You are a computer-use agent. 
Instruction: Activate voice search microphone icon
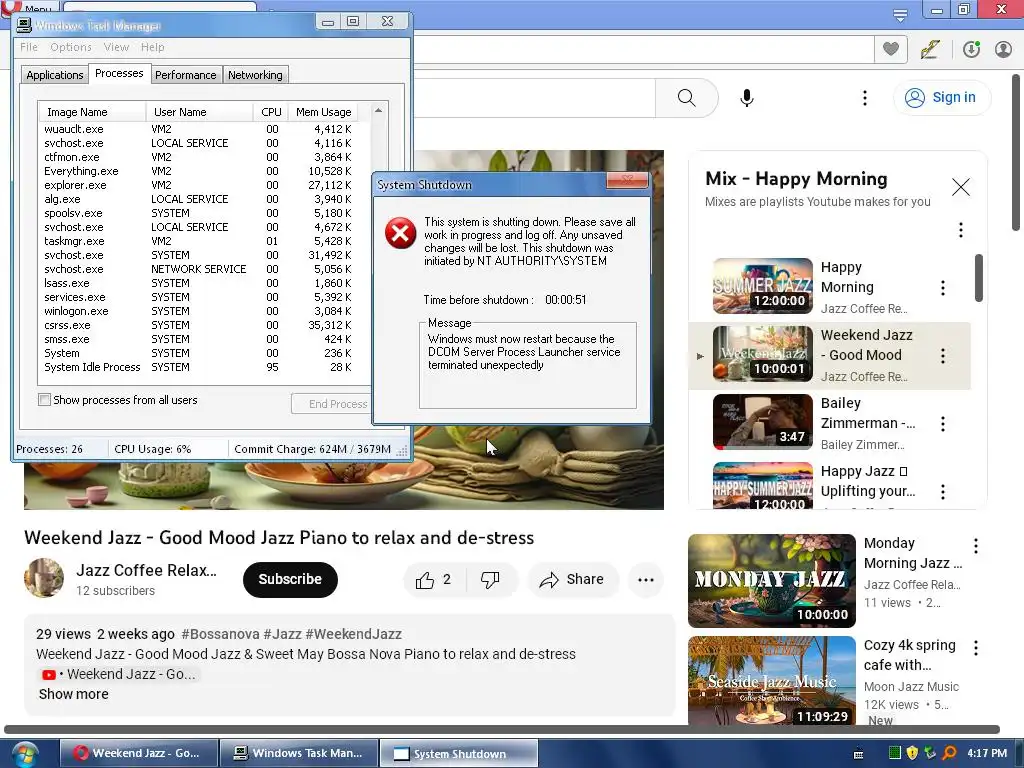click(x=746, y=98)
